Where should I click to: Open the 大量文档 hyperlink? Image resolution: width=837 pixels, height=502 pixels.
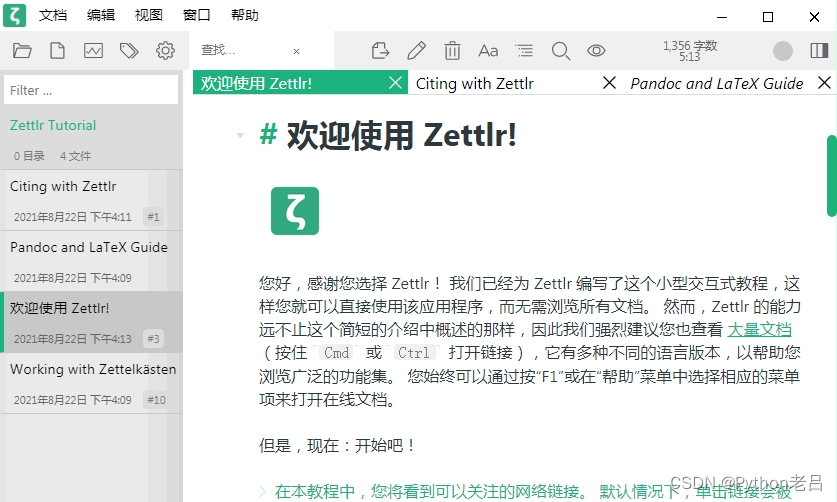[759, 330]
